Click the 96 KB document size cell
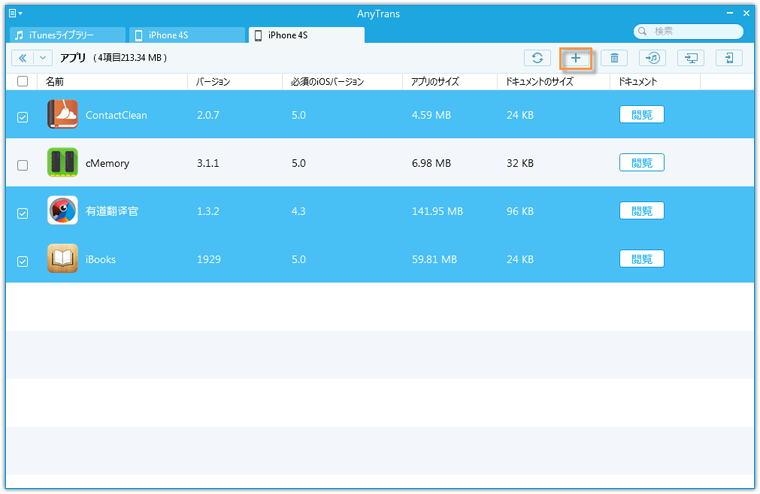The height and width of the screenshot is (494, 760). point(520,211)
